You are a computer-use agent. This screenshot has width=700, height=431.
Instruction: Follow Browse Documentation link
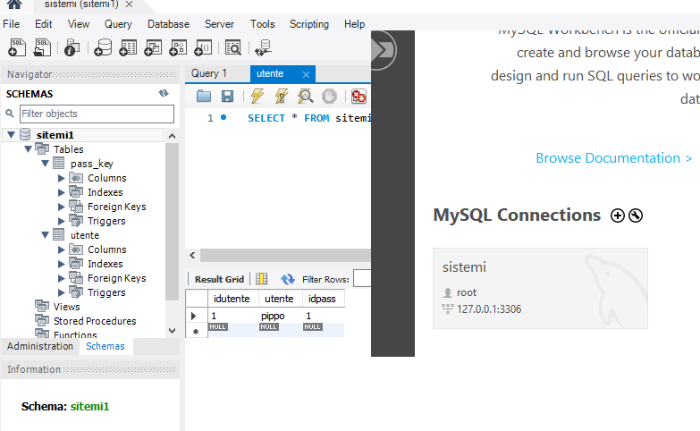click(614, 158)
